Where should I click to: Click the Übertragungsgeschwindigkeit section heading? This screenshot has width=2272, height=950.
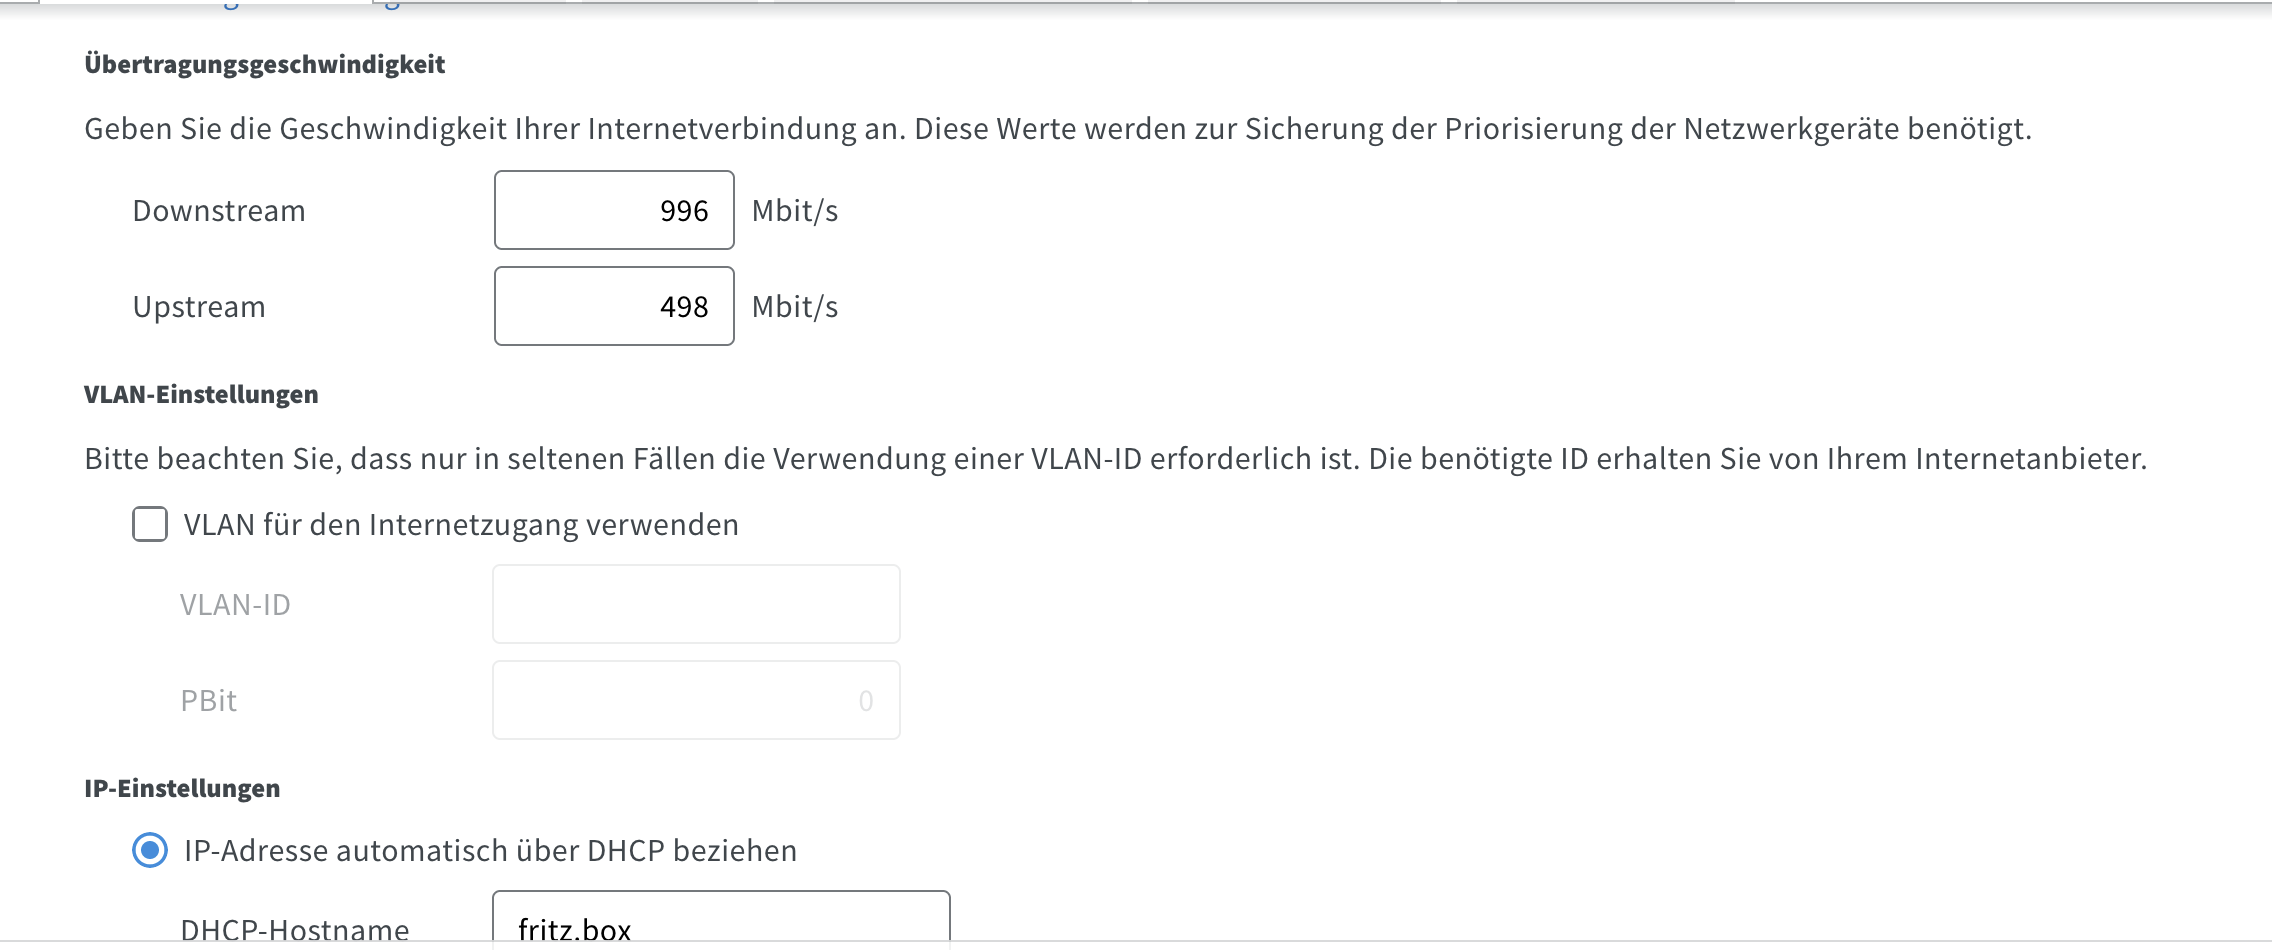pos(265,65)
